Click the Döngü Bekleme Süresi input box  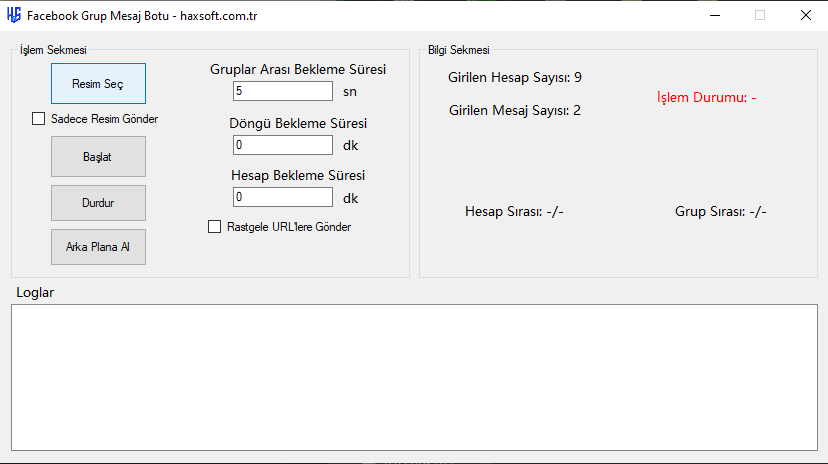283,145
